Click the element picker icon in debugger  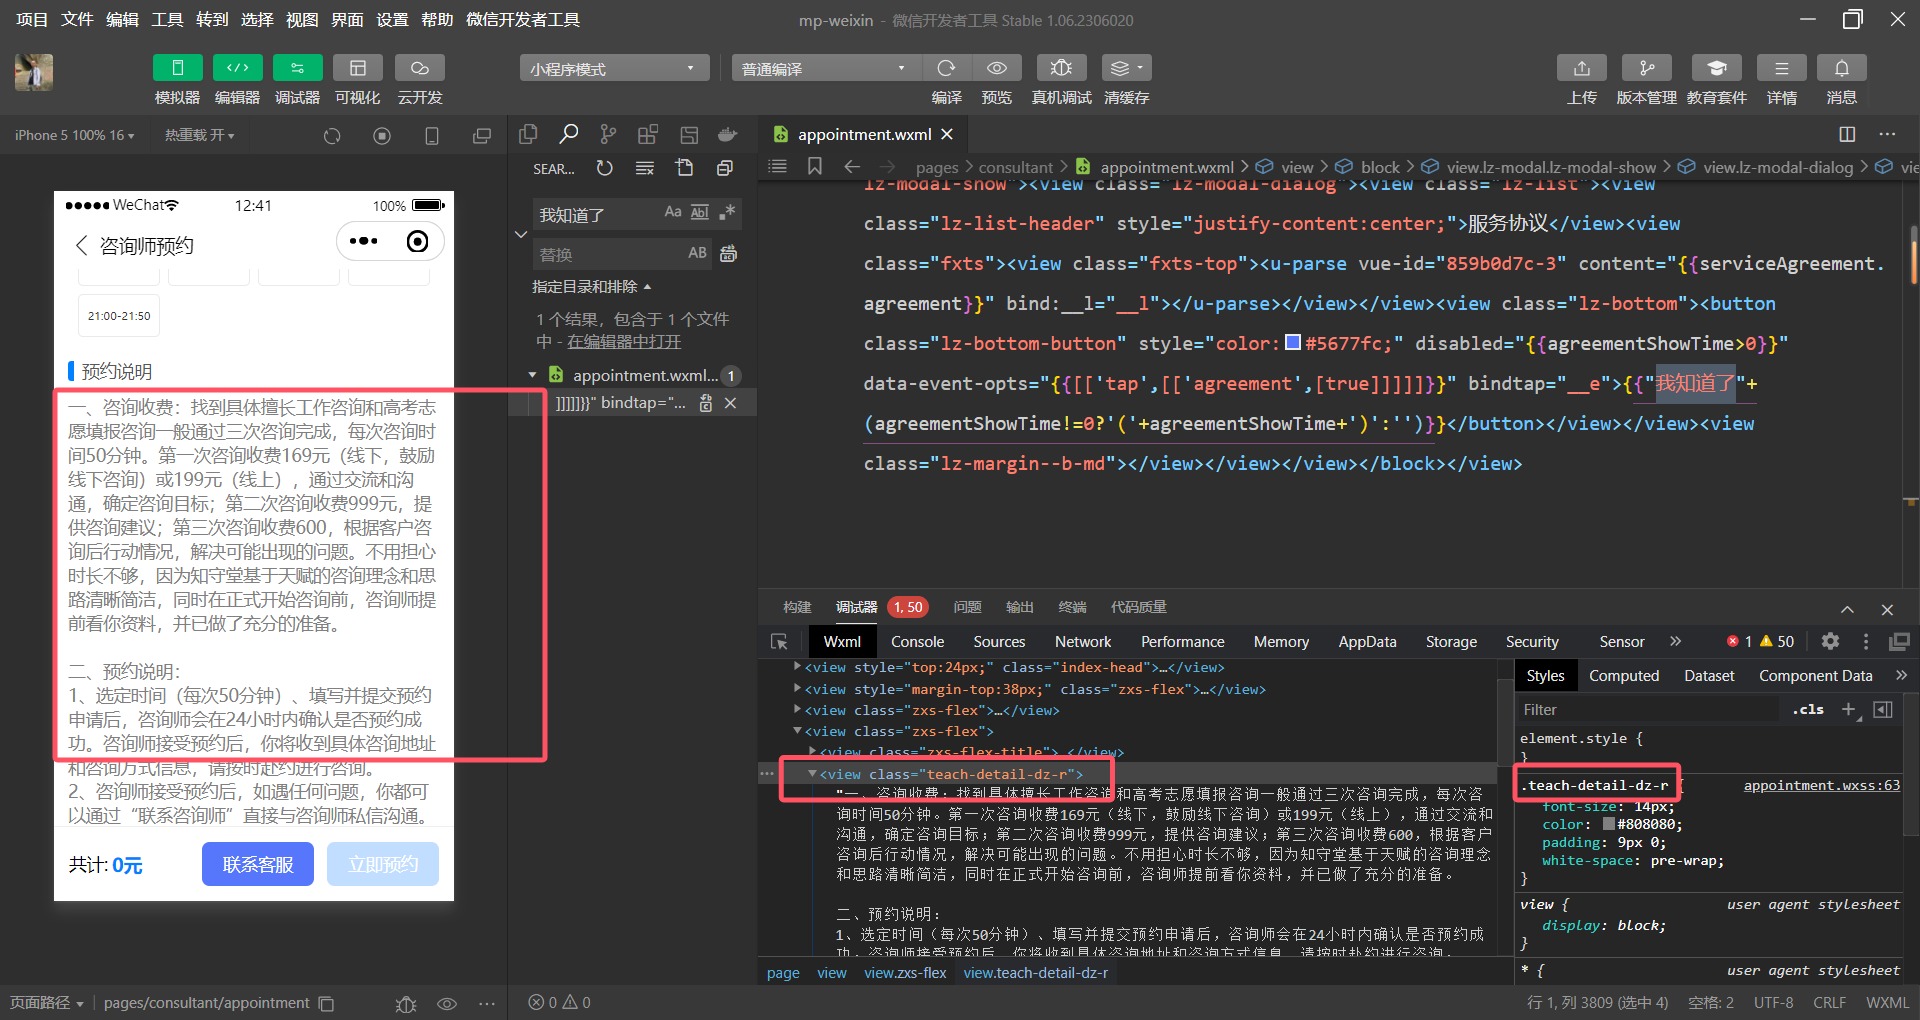point(779,641)
